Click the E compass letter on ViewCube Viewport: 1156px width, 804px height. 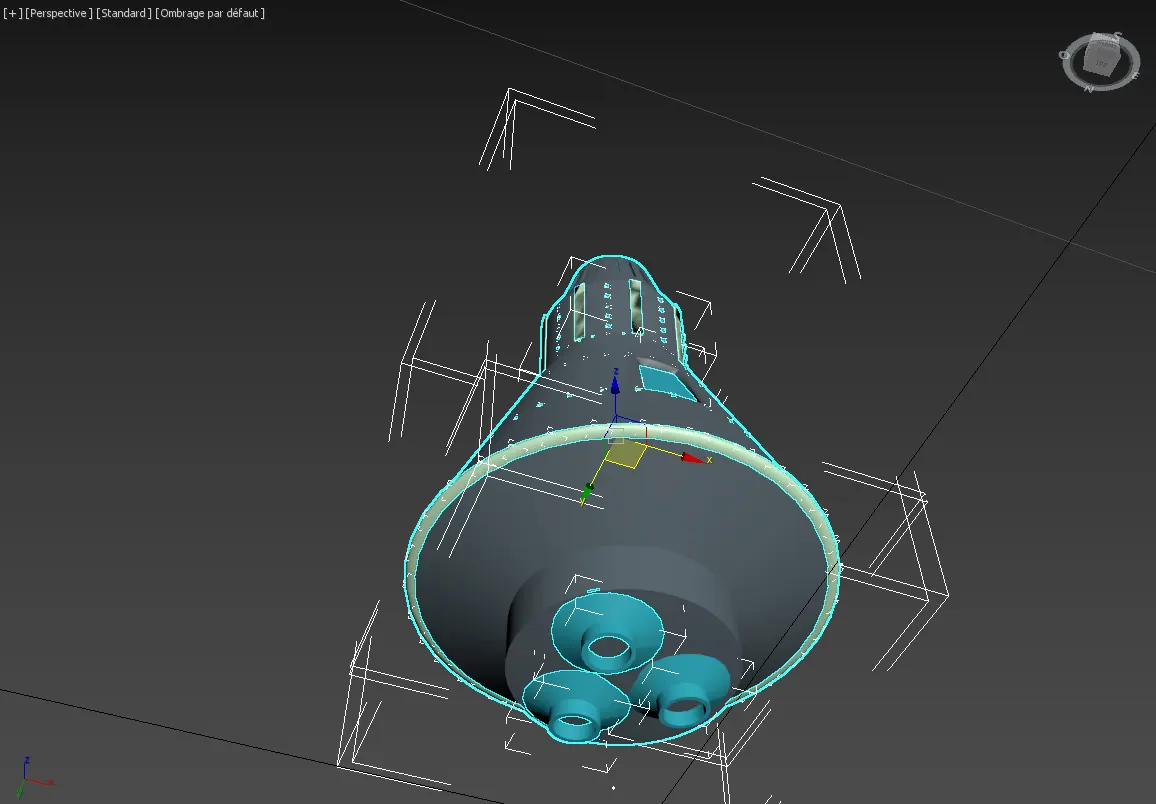[x=1133, y=72]
